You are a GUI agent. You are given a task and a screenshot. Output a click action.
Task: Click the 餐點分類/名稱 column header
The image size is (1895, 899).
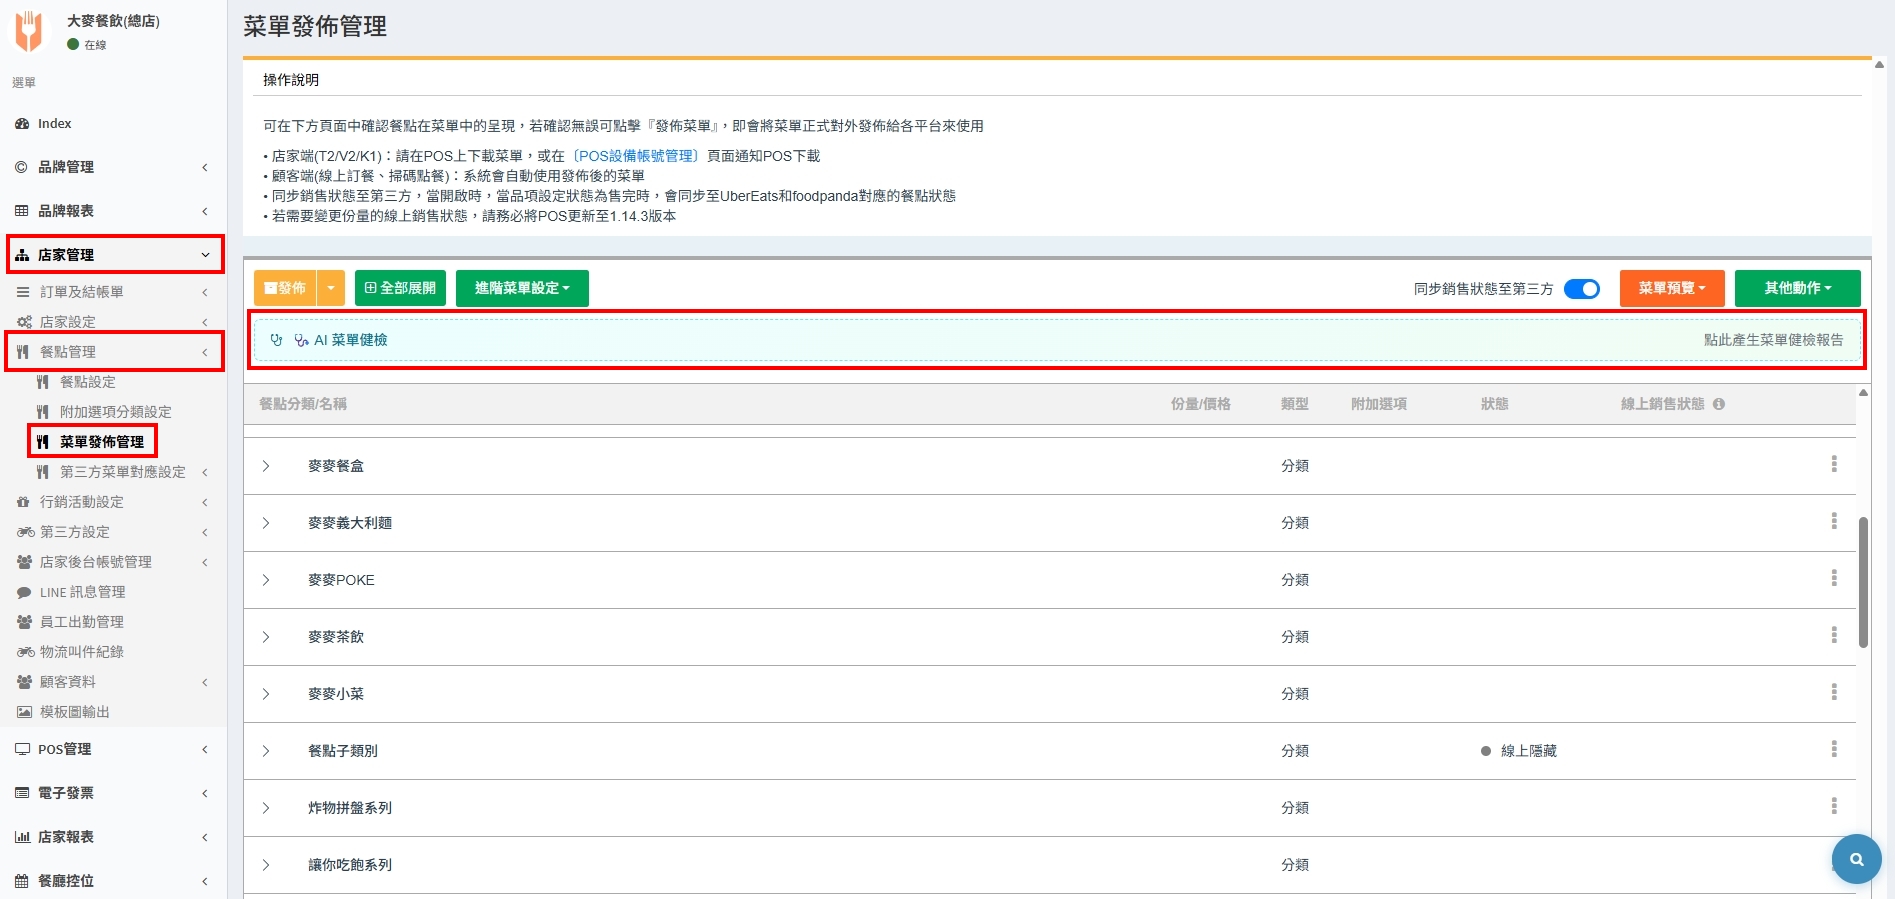tap(303, 404)
